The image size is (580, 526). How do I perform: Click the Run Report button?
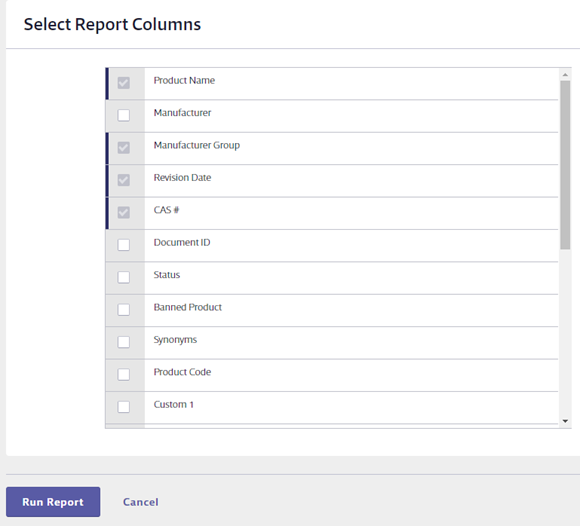pos(53,502)
